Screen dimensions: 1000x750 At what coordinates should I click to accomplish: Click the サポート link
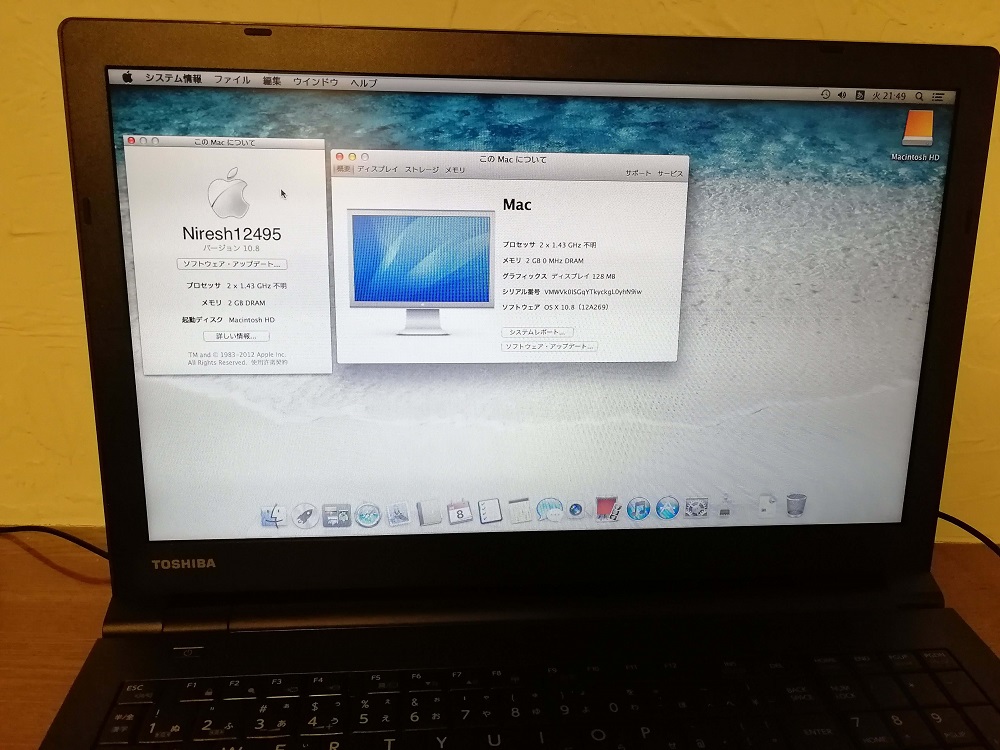pyautogui.click(x=633, y=171)
